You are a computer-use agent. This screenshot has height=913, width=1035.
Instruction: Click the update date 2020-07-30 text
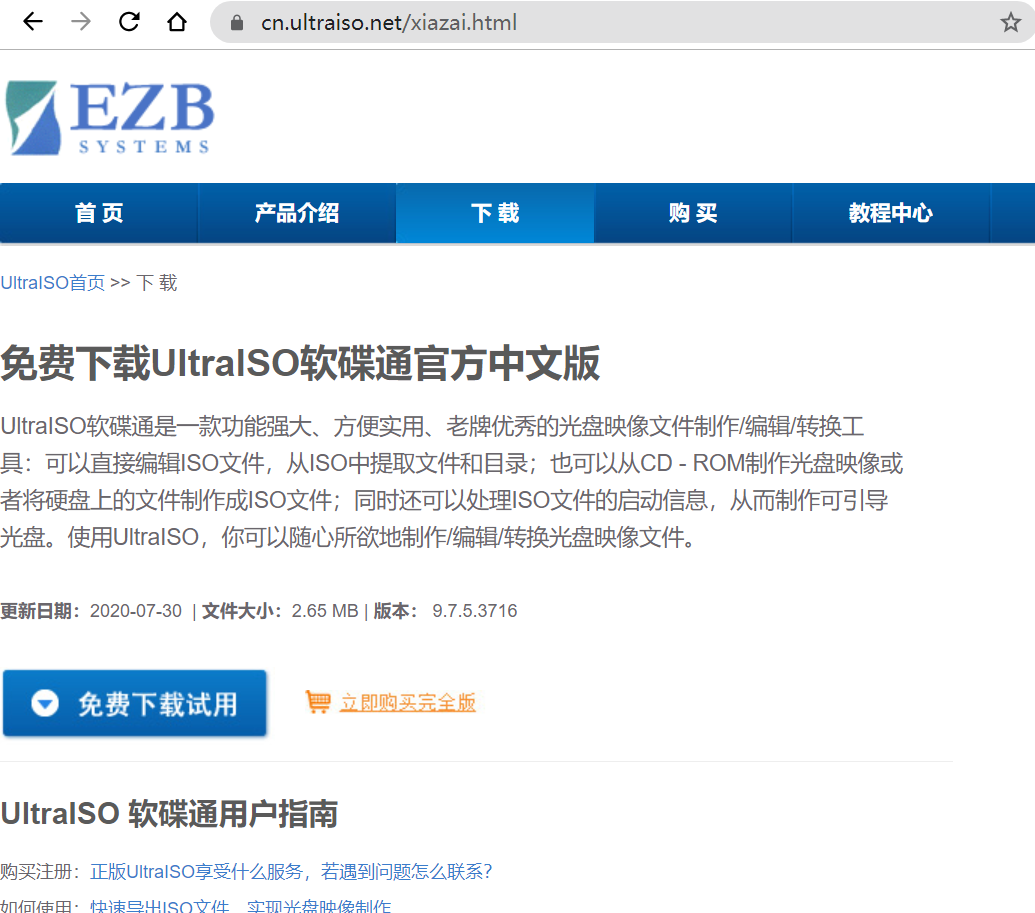pos(136,611)
